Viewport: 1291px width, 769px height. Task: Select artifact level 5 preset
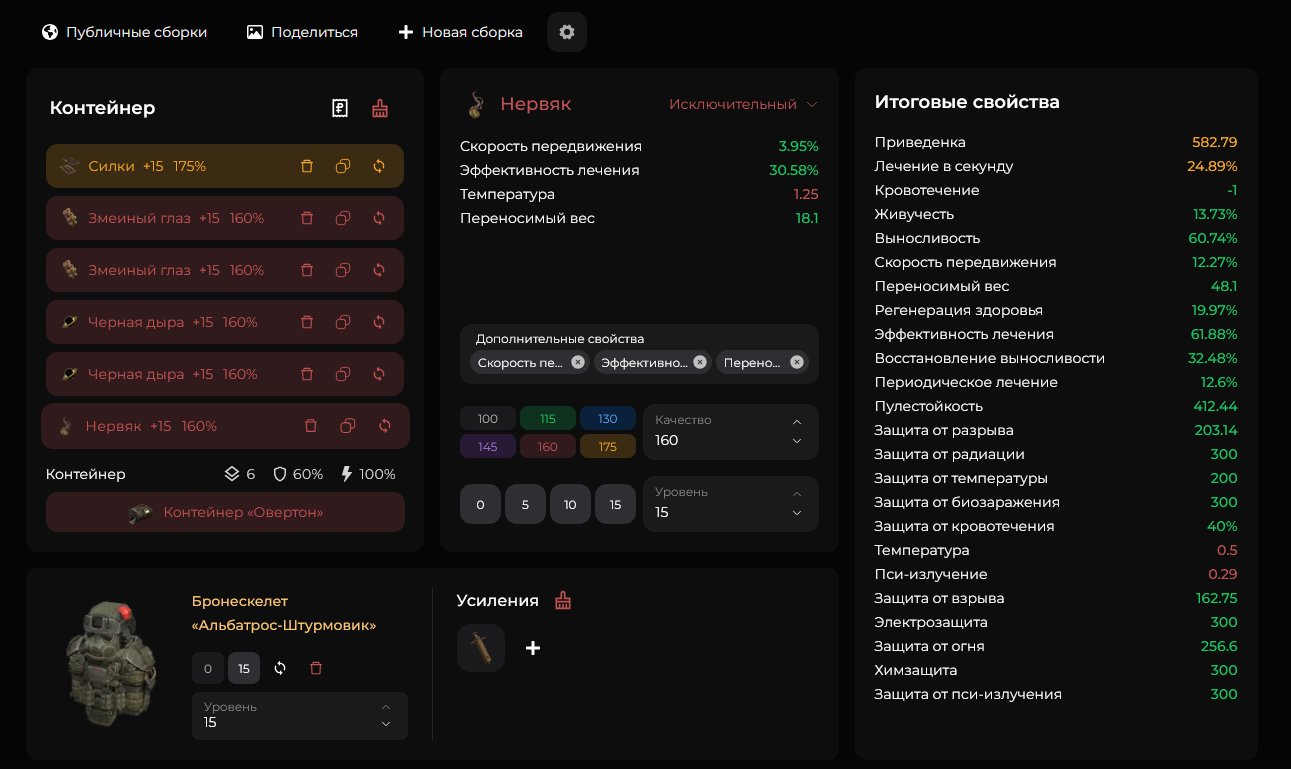(525, 504)
